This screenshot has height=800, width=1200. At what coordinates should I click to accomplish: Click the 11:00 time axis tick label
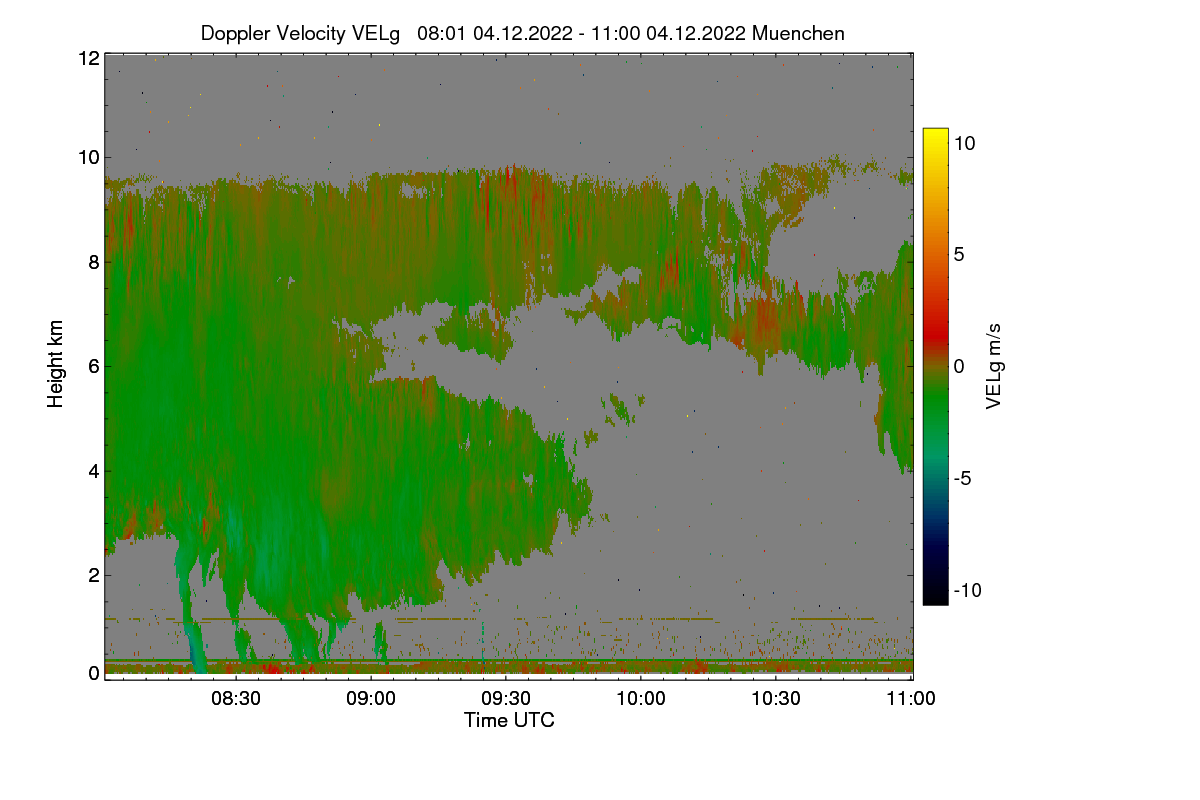pyautogui.click(x=910, y=699)
